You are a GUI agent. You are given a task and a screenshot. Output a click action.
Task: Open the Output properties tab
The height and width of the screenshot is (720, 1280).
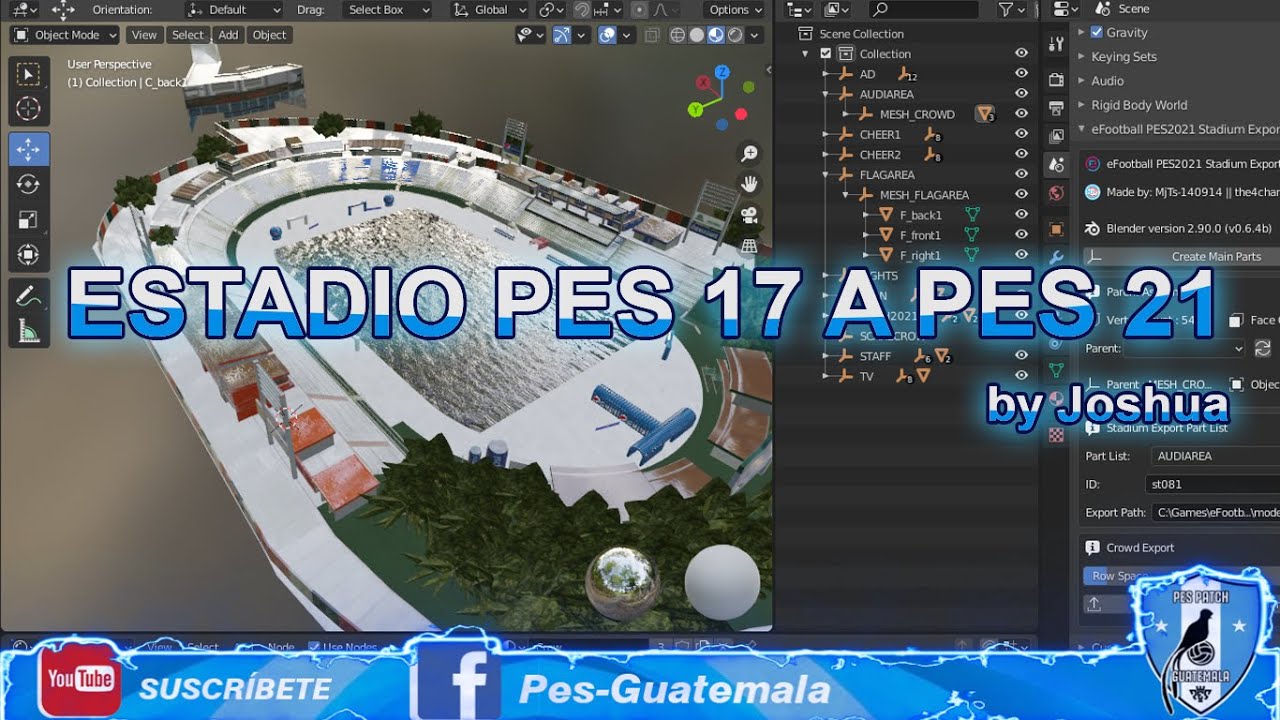tap(1056, 108)
